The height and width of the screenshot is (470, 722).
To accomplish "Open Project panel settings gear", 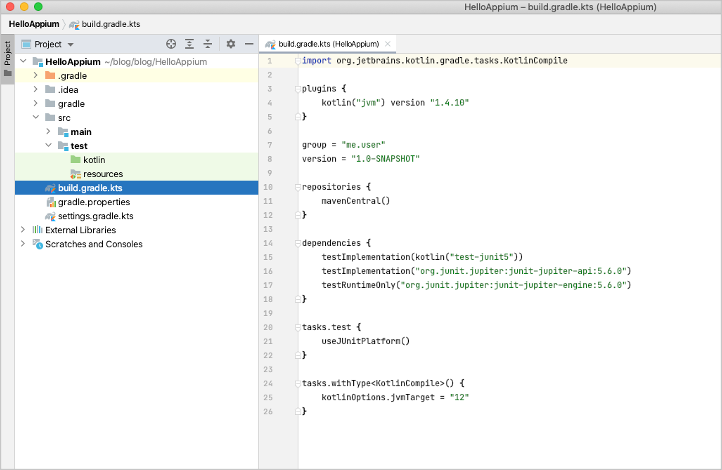I will pos(231,44).
